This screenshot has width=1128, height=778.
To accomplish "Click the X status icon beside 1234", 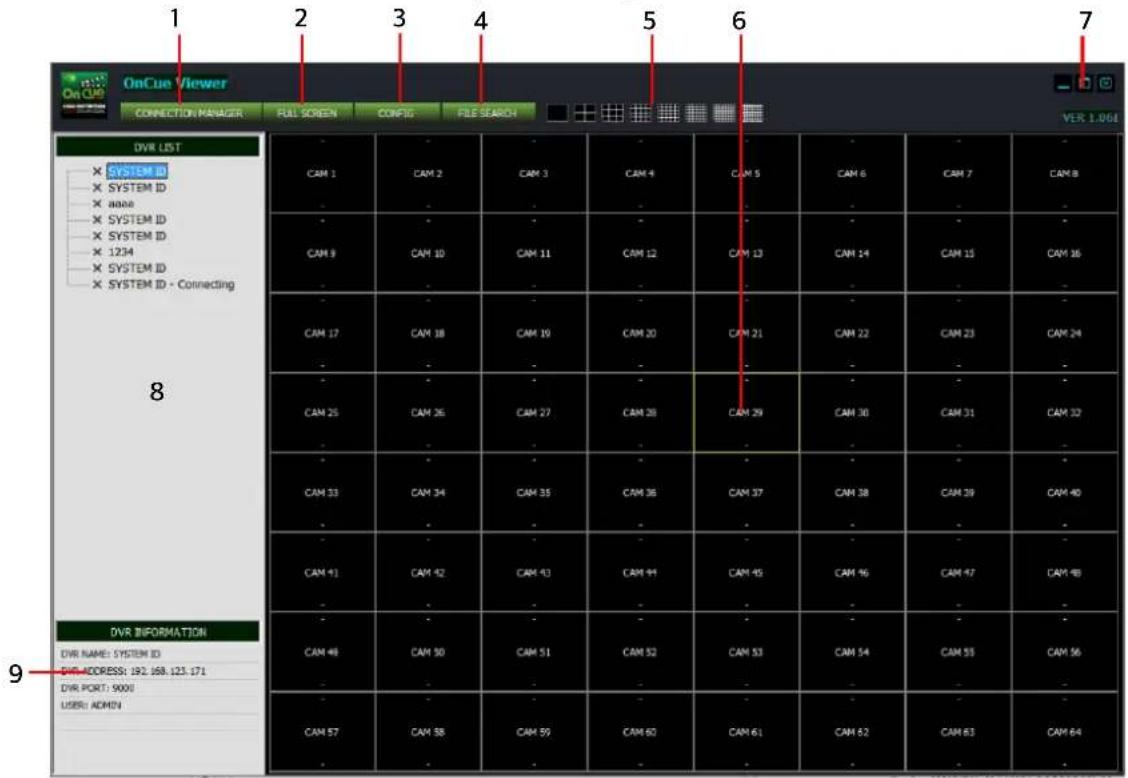I will click(97, 252).
